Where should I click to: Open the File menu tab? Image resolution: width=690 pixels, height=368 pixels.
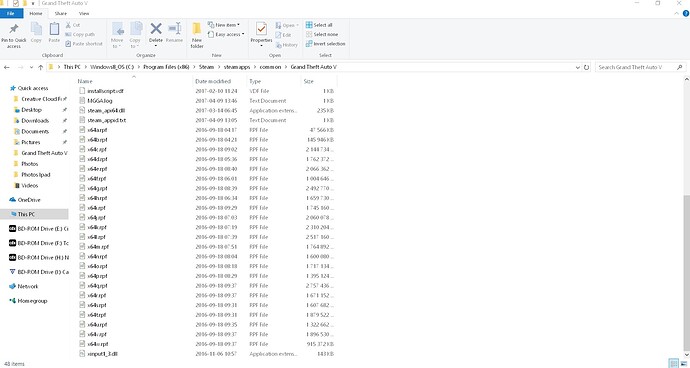11,14
